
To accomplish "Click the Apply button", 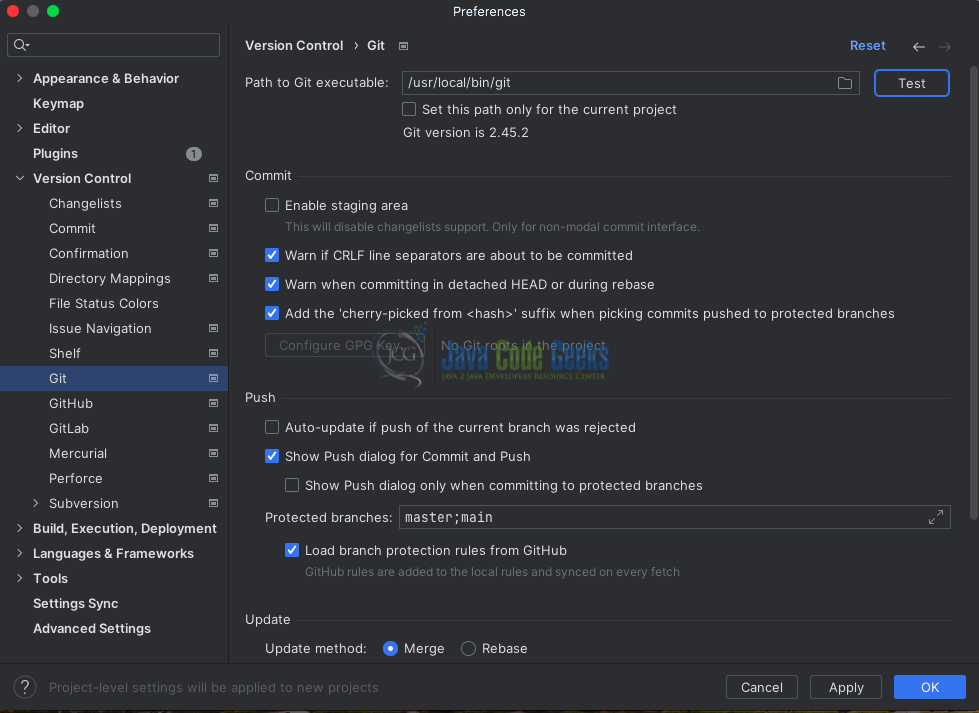I will [x=846, y=687].
